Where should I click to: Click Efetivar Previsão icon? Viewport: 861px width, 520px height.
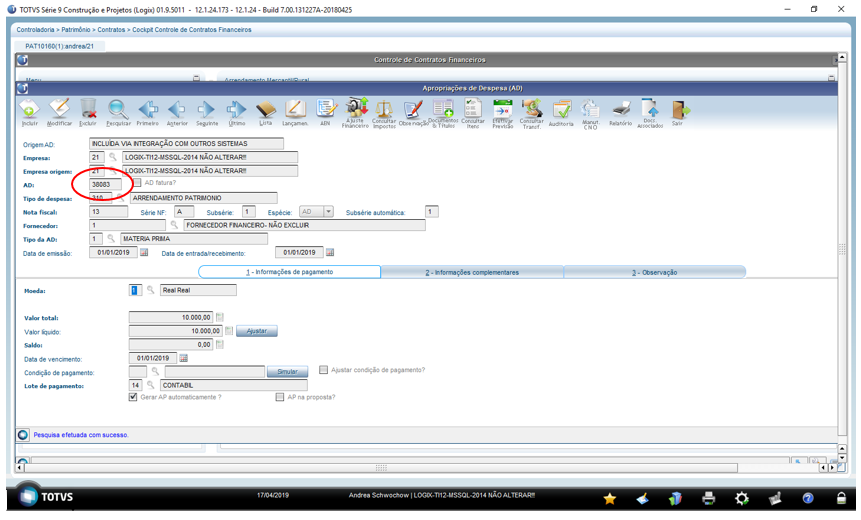point(502,112)
